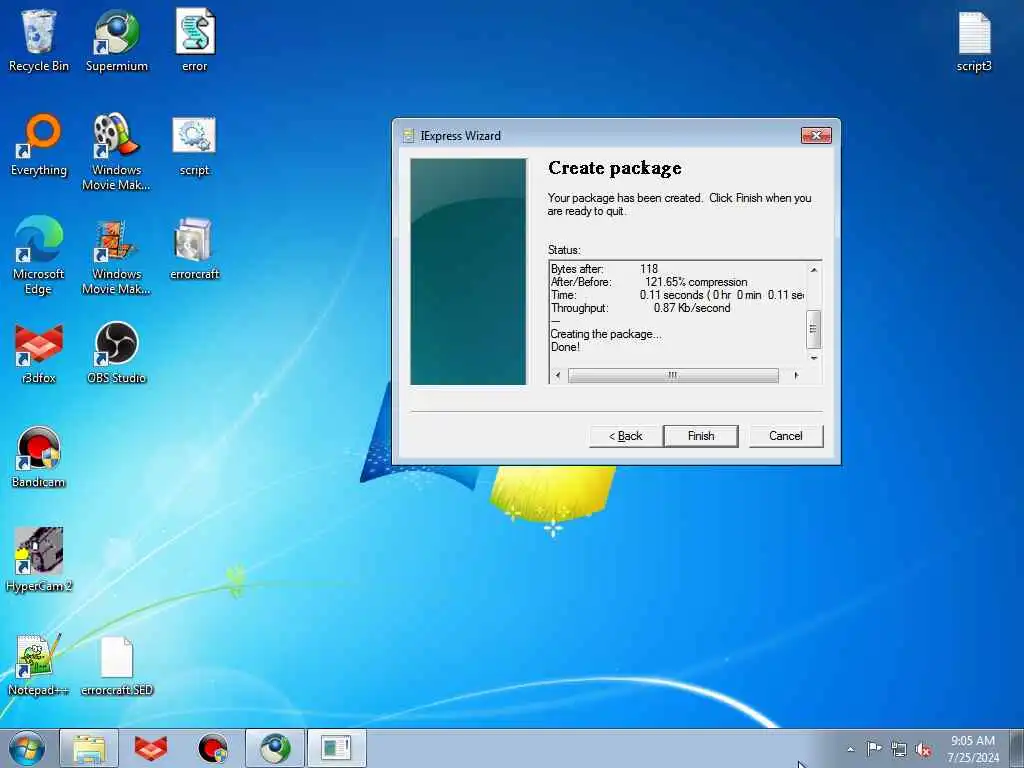Image resolution: width=1024 pixels, height=768 pixels.
Task: Show hidden system tray icons
Action: point(850,749)
